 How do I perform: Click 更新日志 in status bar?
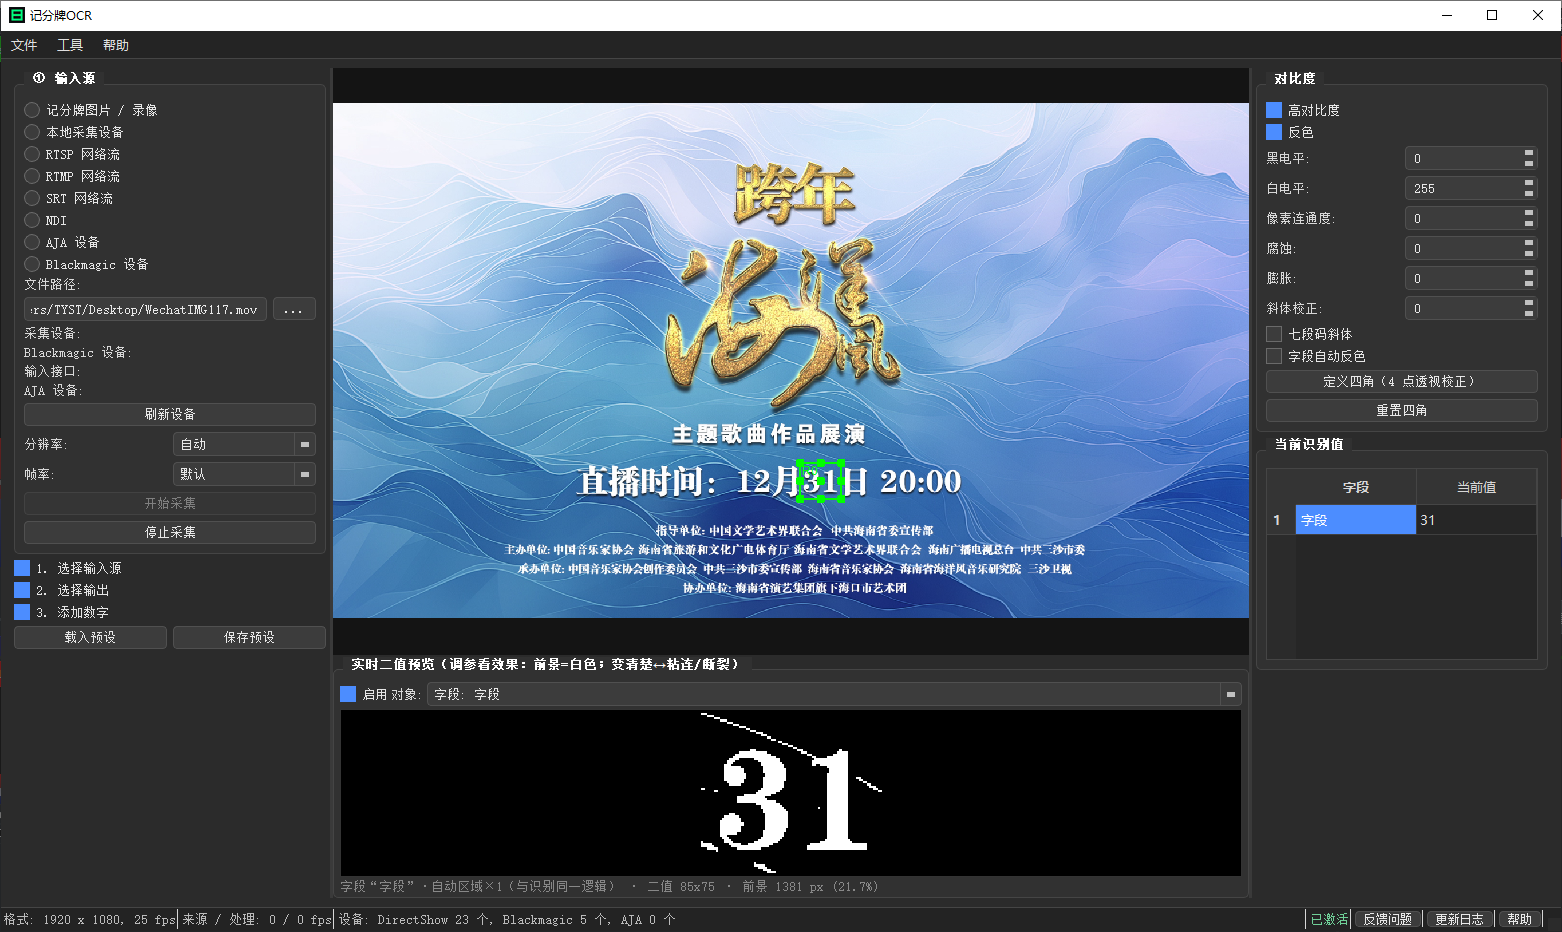[1459, 919]
